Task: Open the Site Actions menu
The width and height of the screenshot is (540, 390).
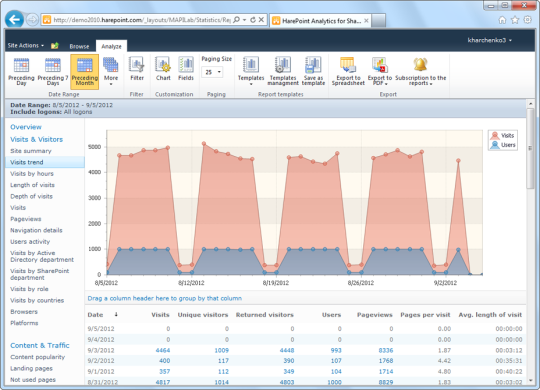Action: [25, 45]
